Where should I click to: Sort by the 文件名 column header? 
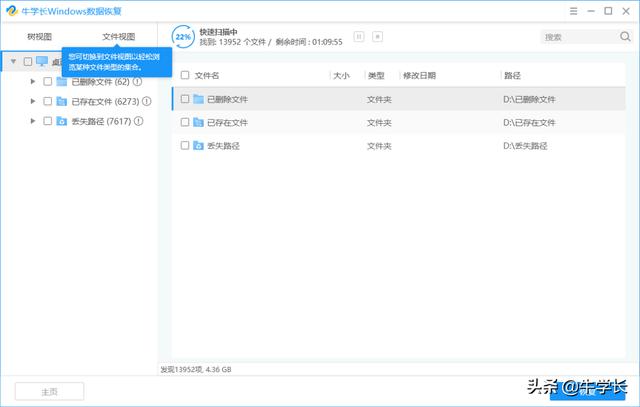pos(207,76)
